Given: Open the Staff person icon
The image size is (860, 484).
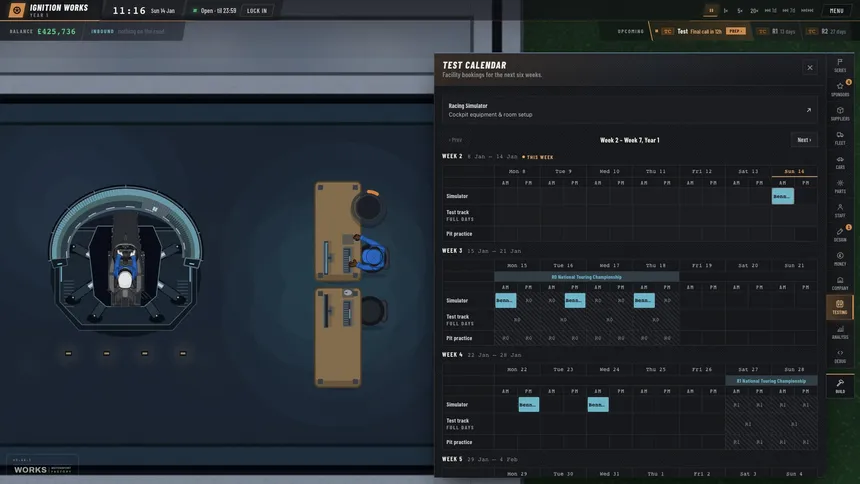Looking at the screenshot, I should coord(840,210).
